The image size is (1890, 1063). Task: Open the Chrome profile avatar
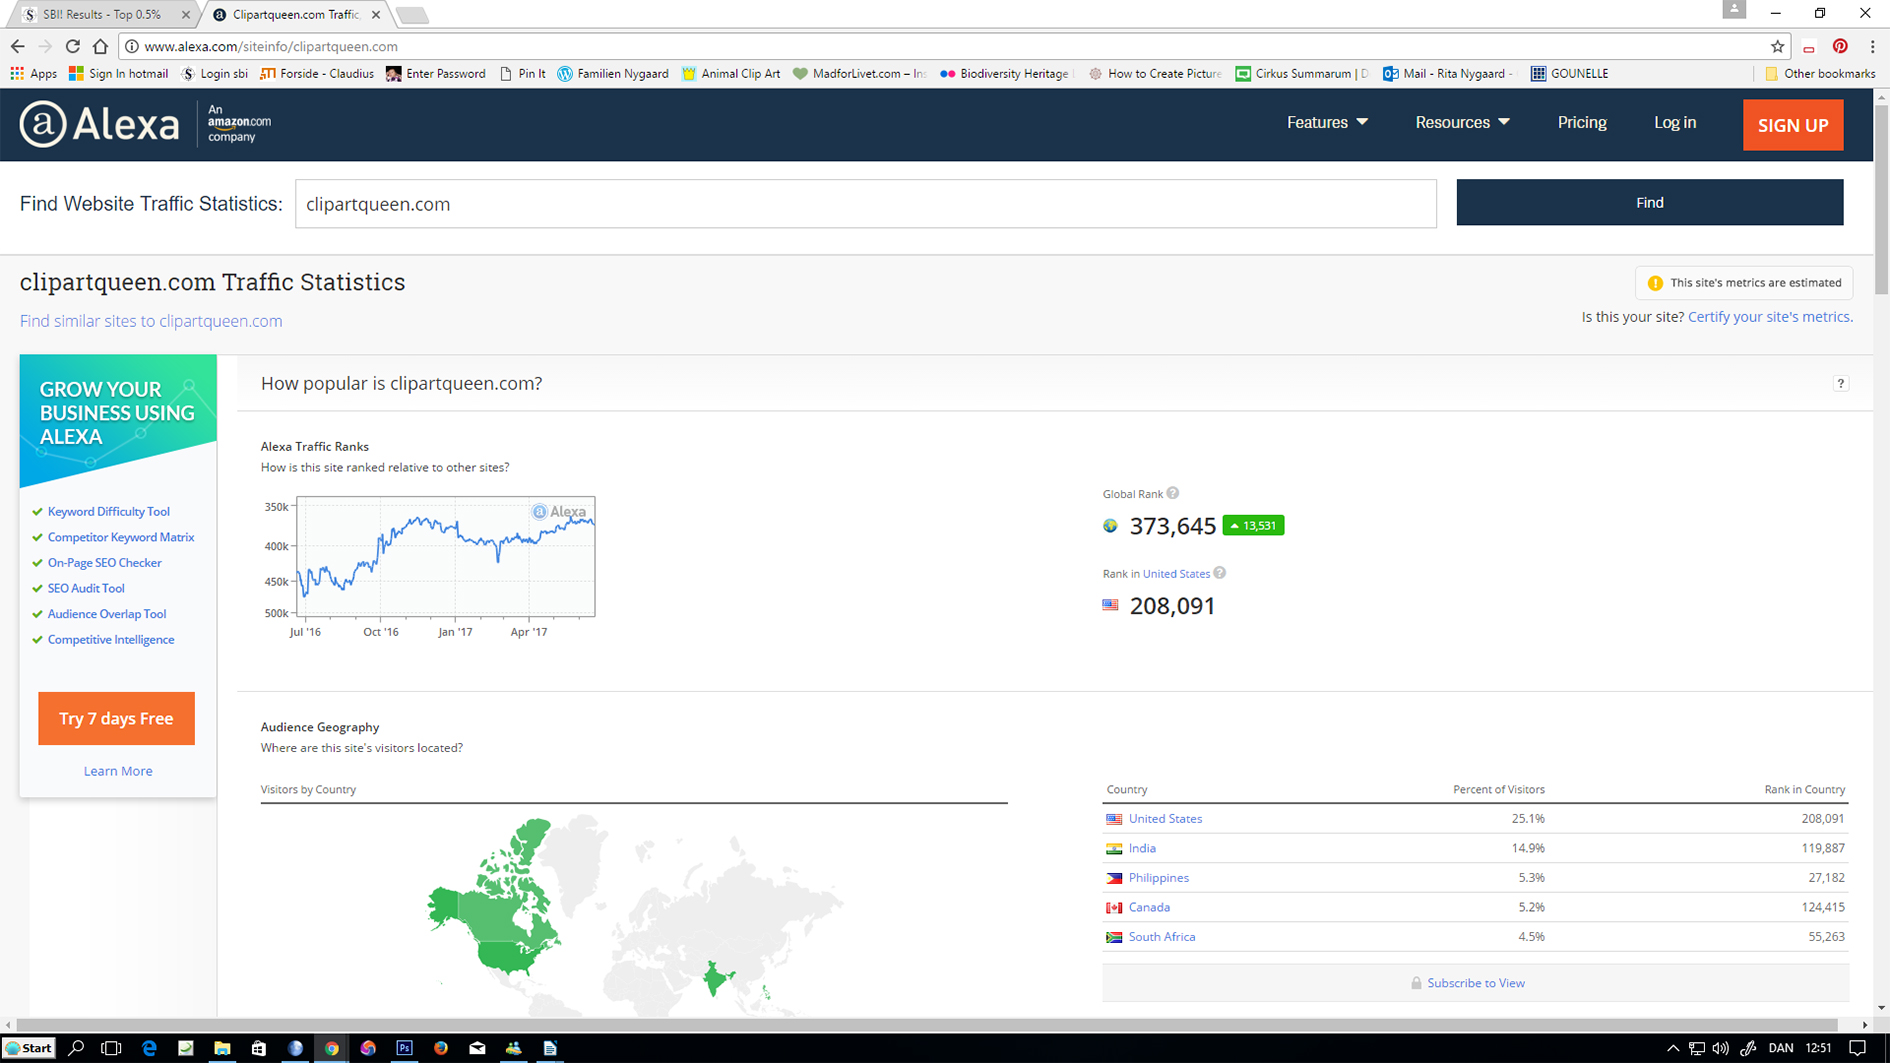pyautogui.click(x=1734, y=10)
